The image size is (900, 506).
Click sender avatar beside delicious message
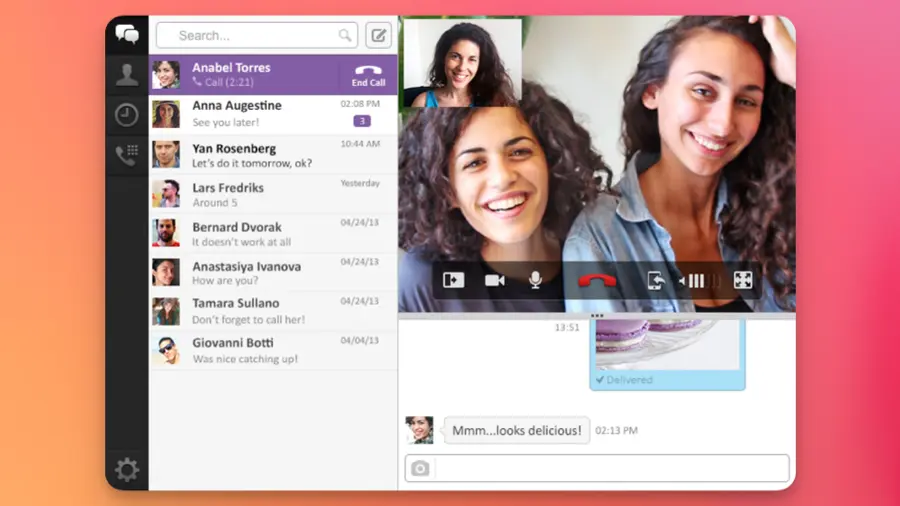click(420, 430)
